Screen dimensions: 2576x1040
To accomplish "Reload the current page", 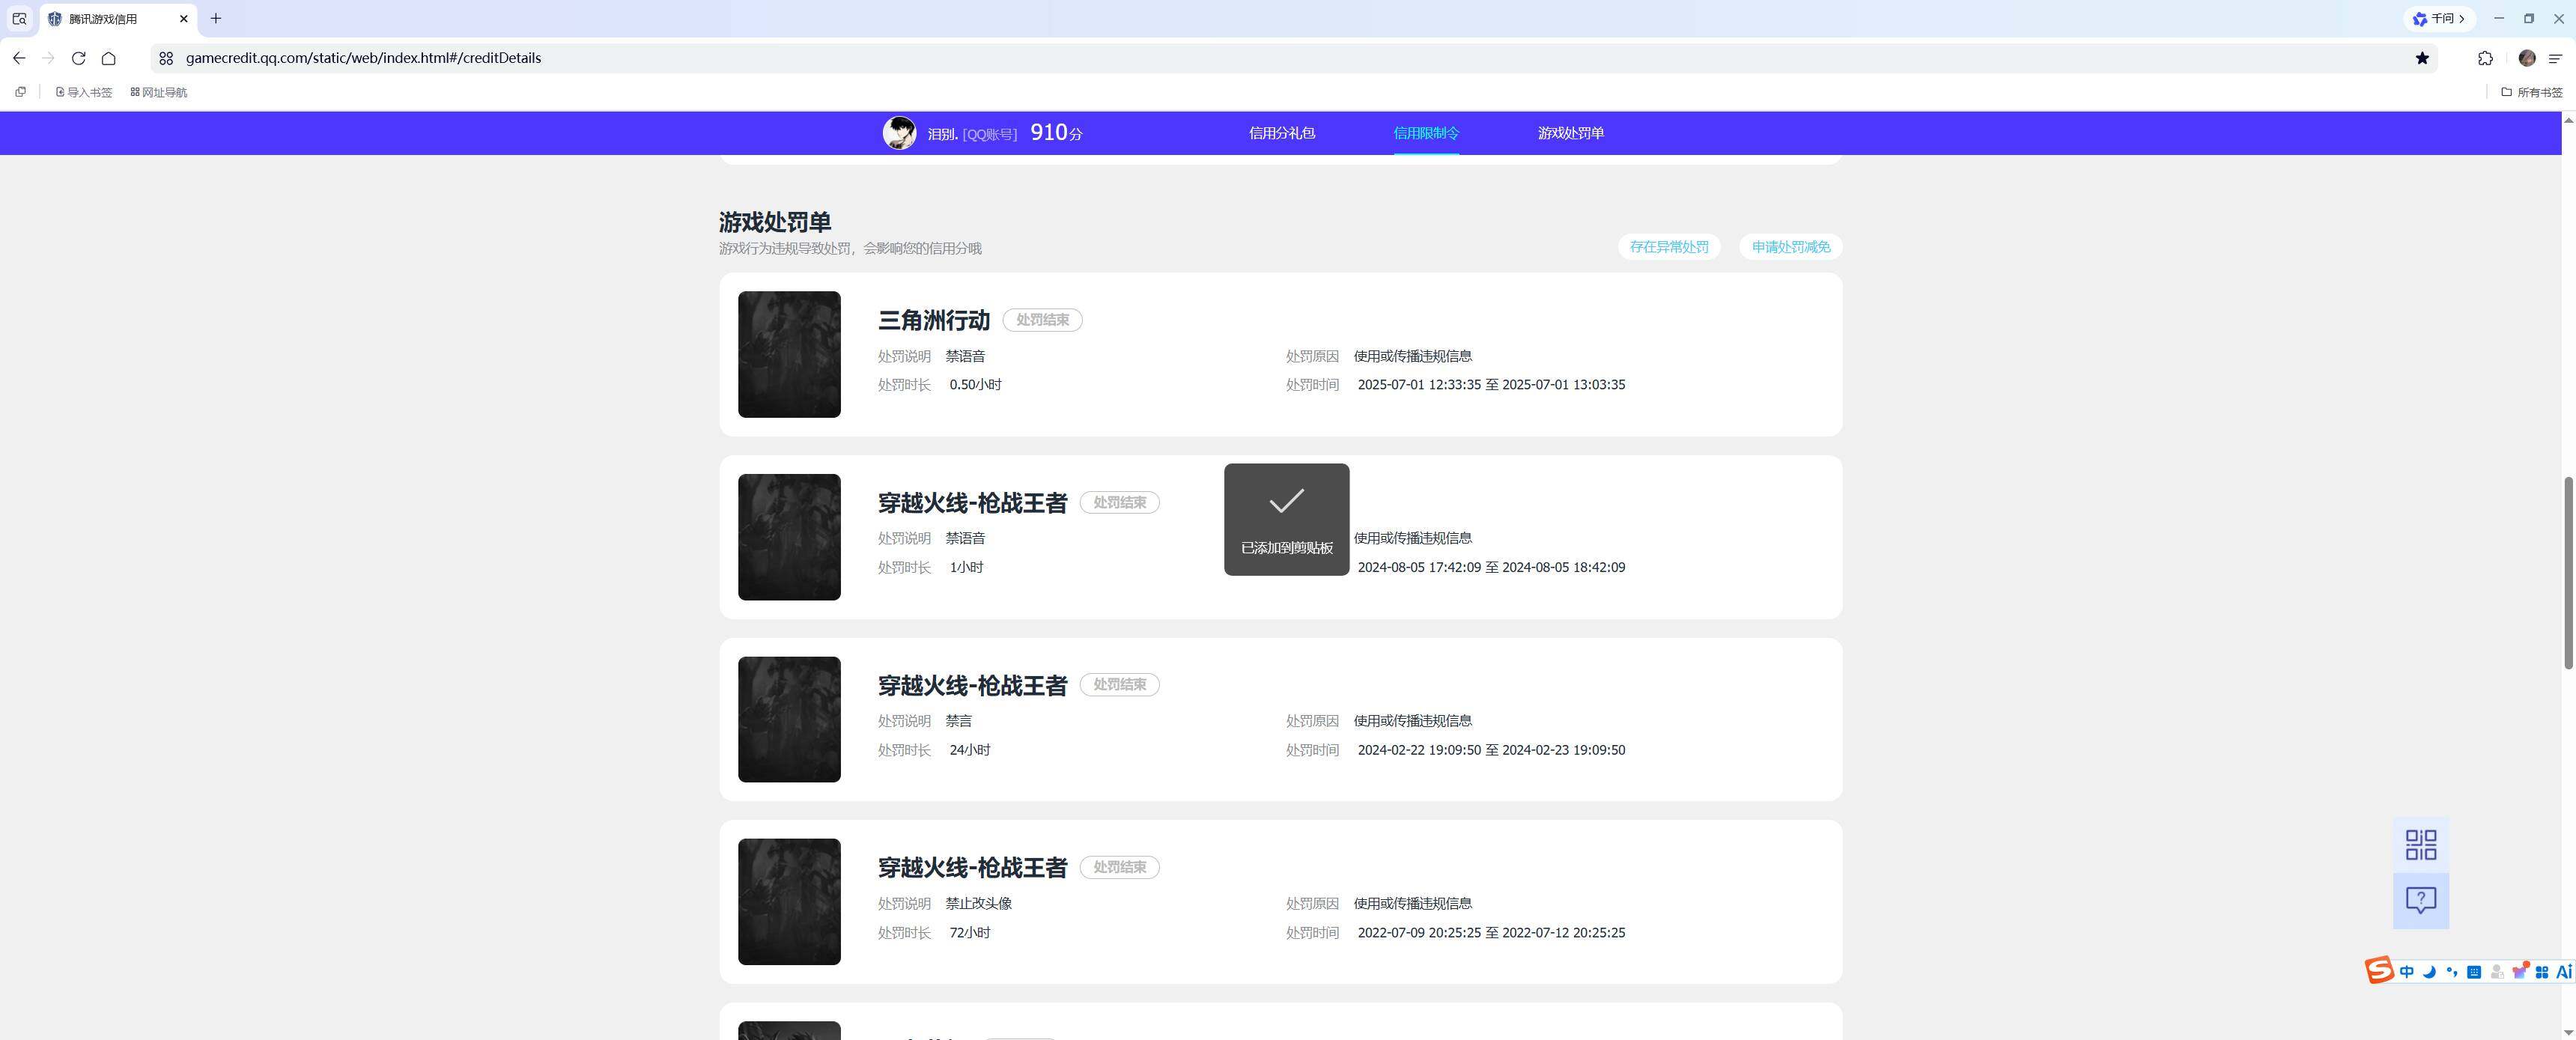I will [78, 58].
